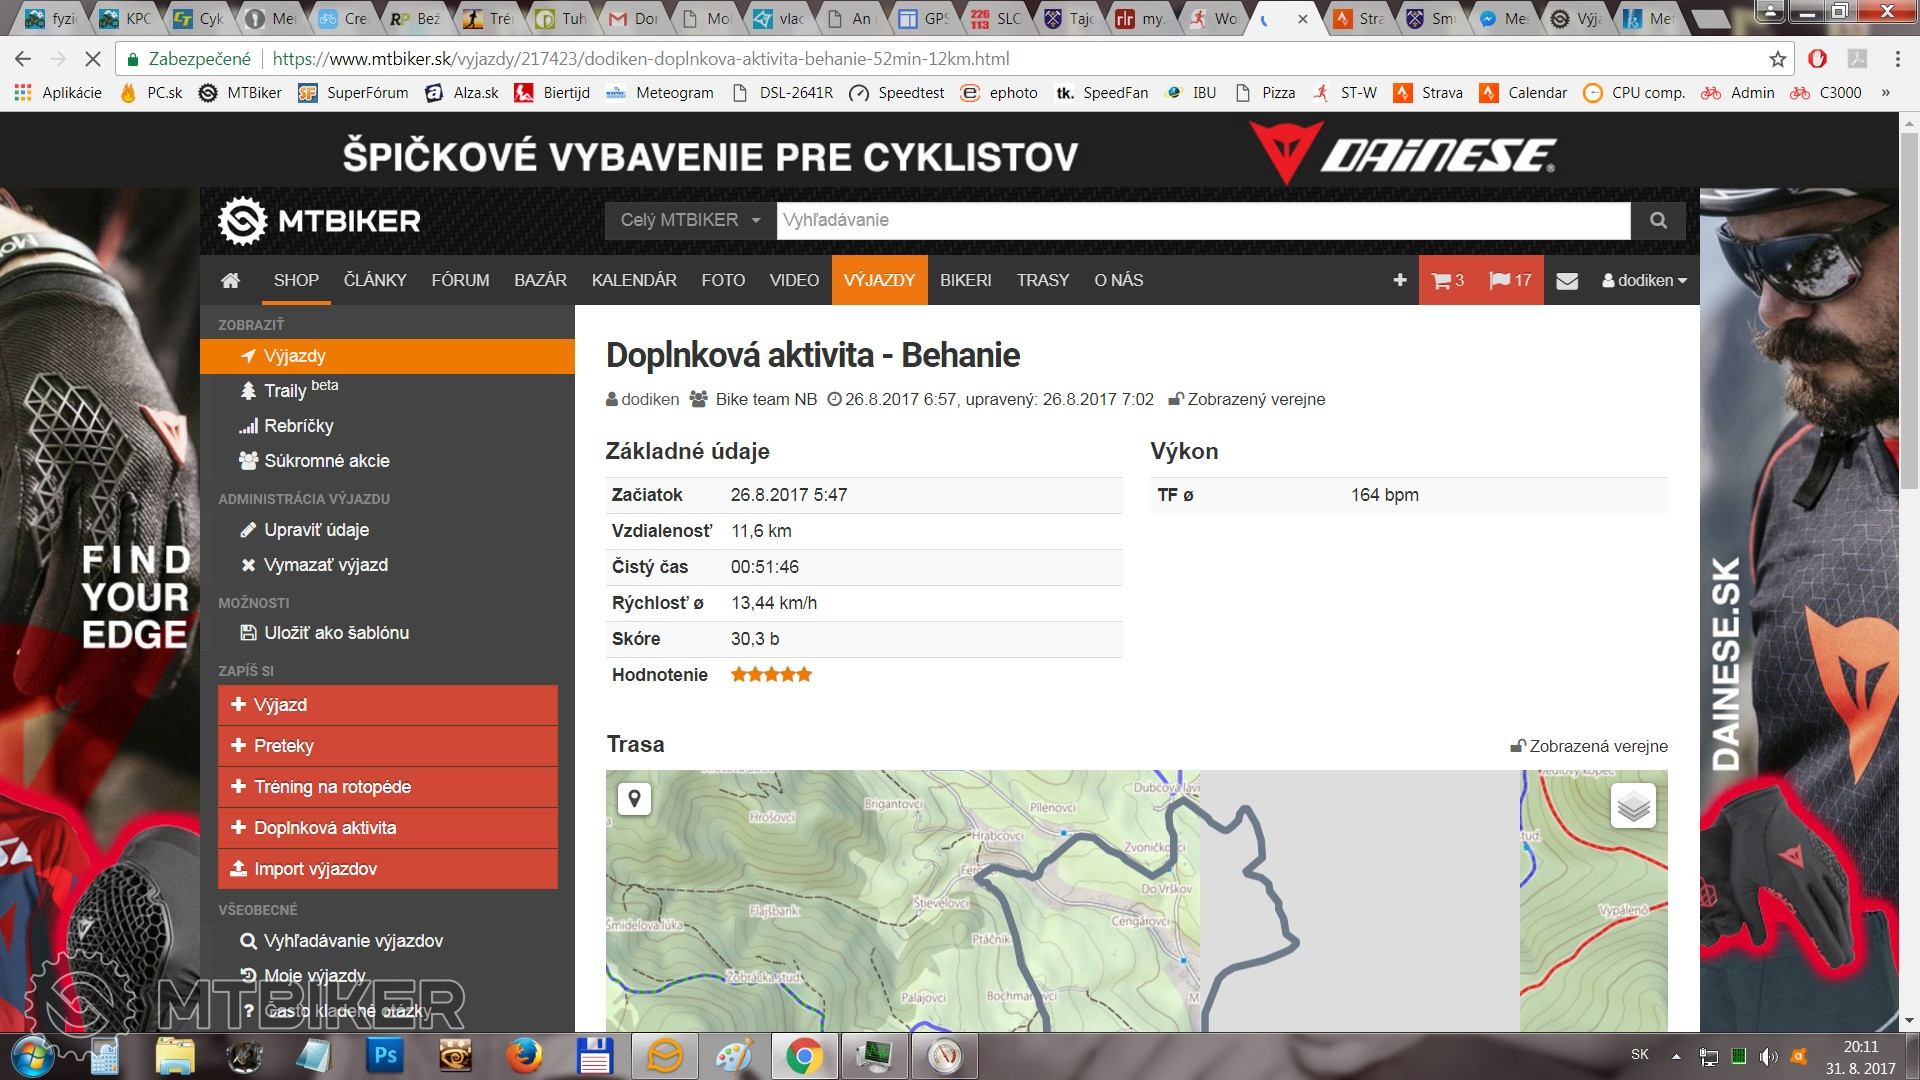This screenshot has height=1080, width=1920.
Task: Open Photoshop from the Windows taskbar
Action: (x=385, y=1055)
